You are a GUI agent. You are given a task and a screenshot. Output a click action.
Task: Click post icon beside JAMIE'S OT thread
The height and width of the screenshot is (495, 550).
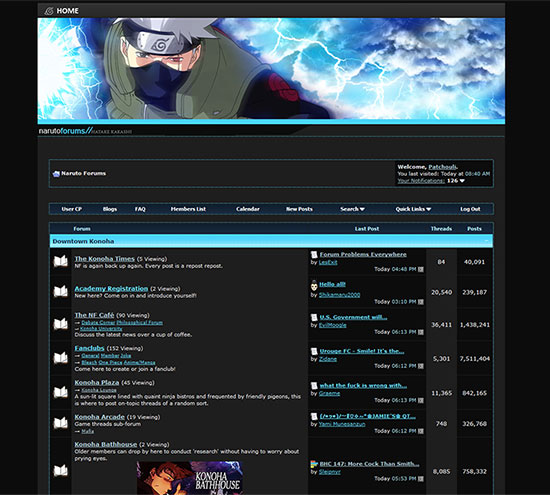point(314,416)
